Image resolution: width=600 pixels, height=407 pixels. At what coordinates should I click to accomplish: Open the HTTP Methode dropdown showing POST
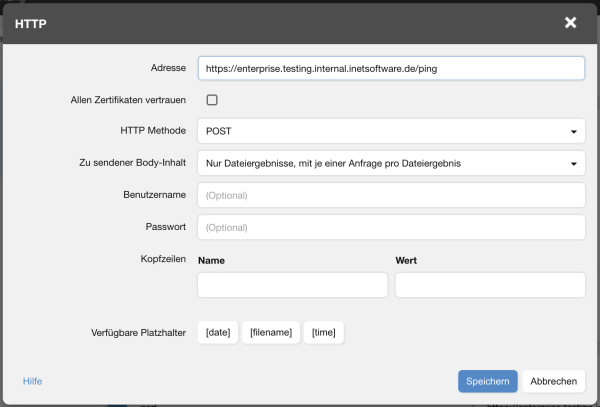(390, 131)
